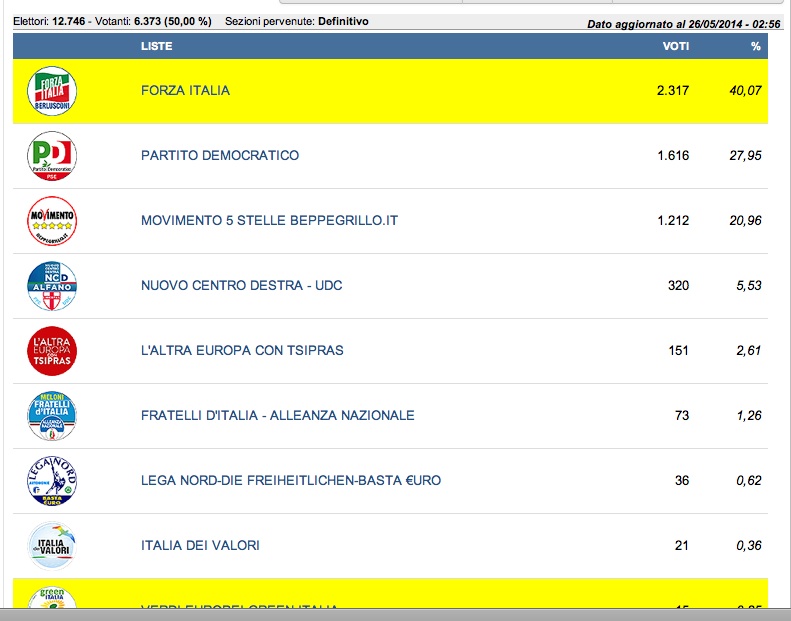Click the Votanti value 6.373 (50,00 %)

tap(173, 21)
